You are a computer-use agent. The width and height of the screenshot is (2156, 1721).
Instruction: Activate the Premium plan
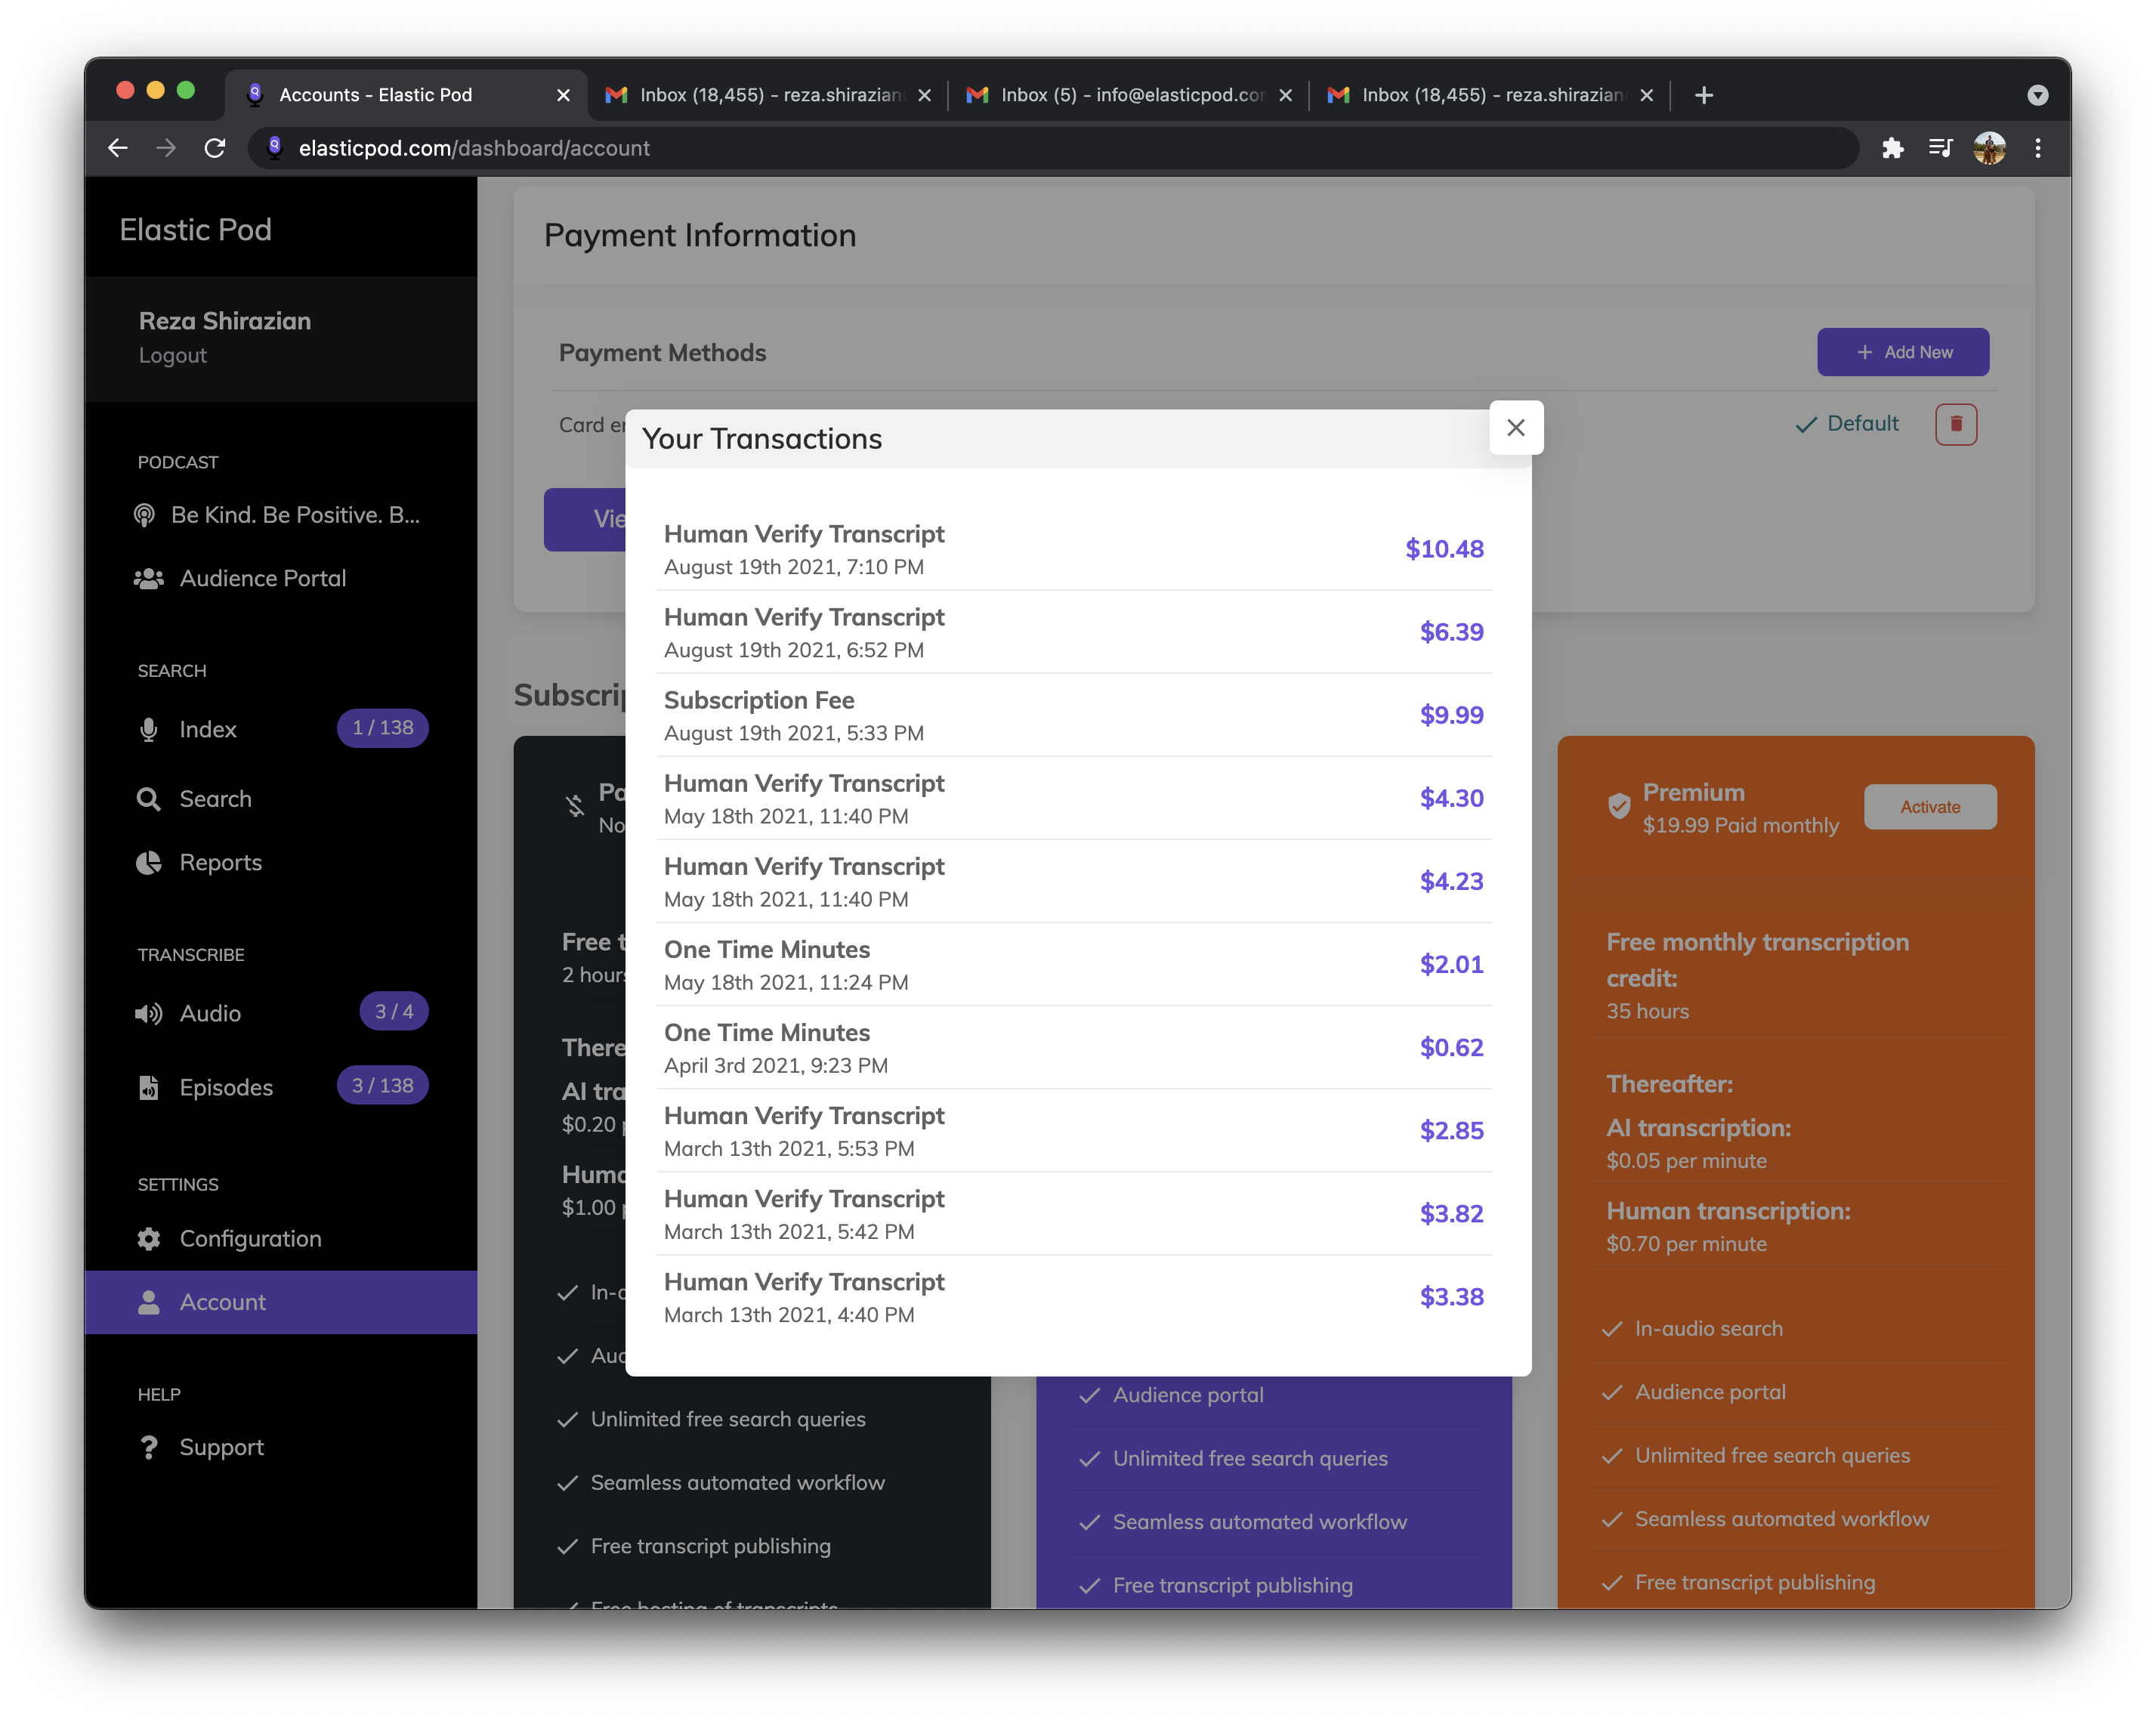tap(1930, 807)
